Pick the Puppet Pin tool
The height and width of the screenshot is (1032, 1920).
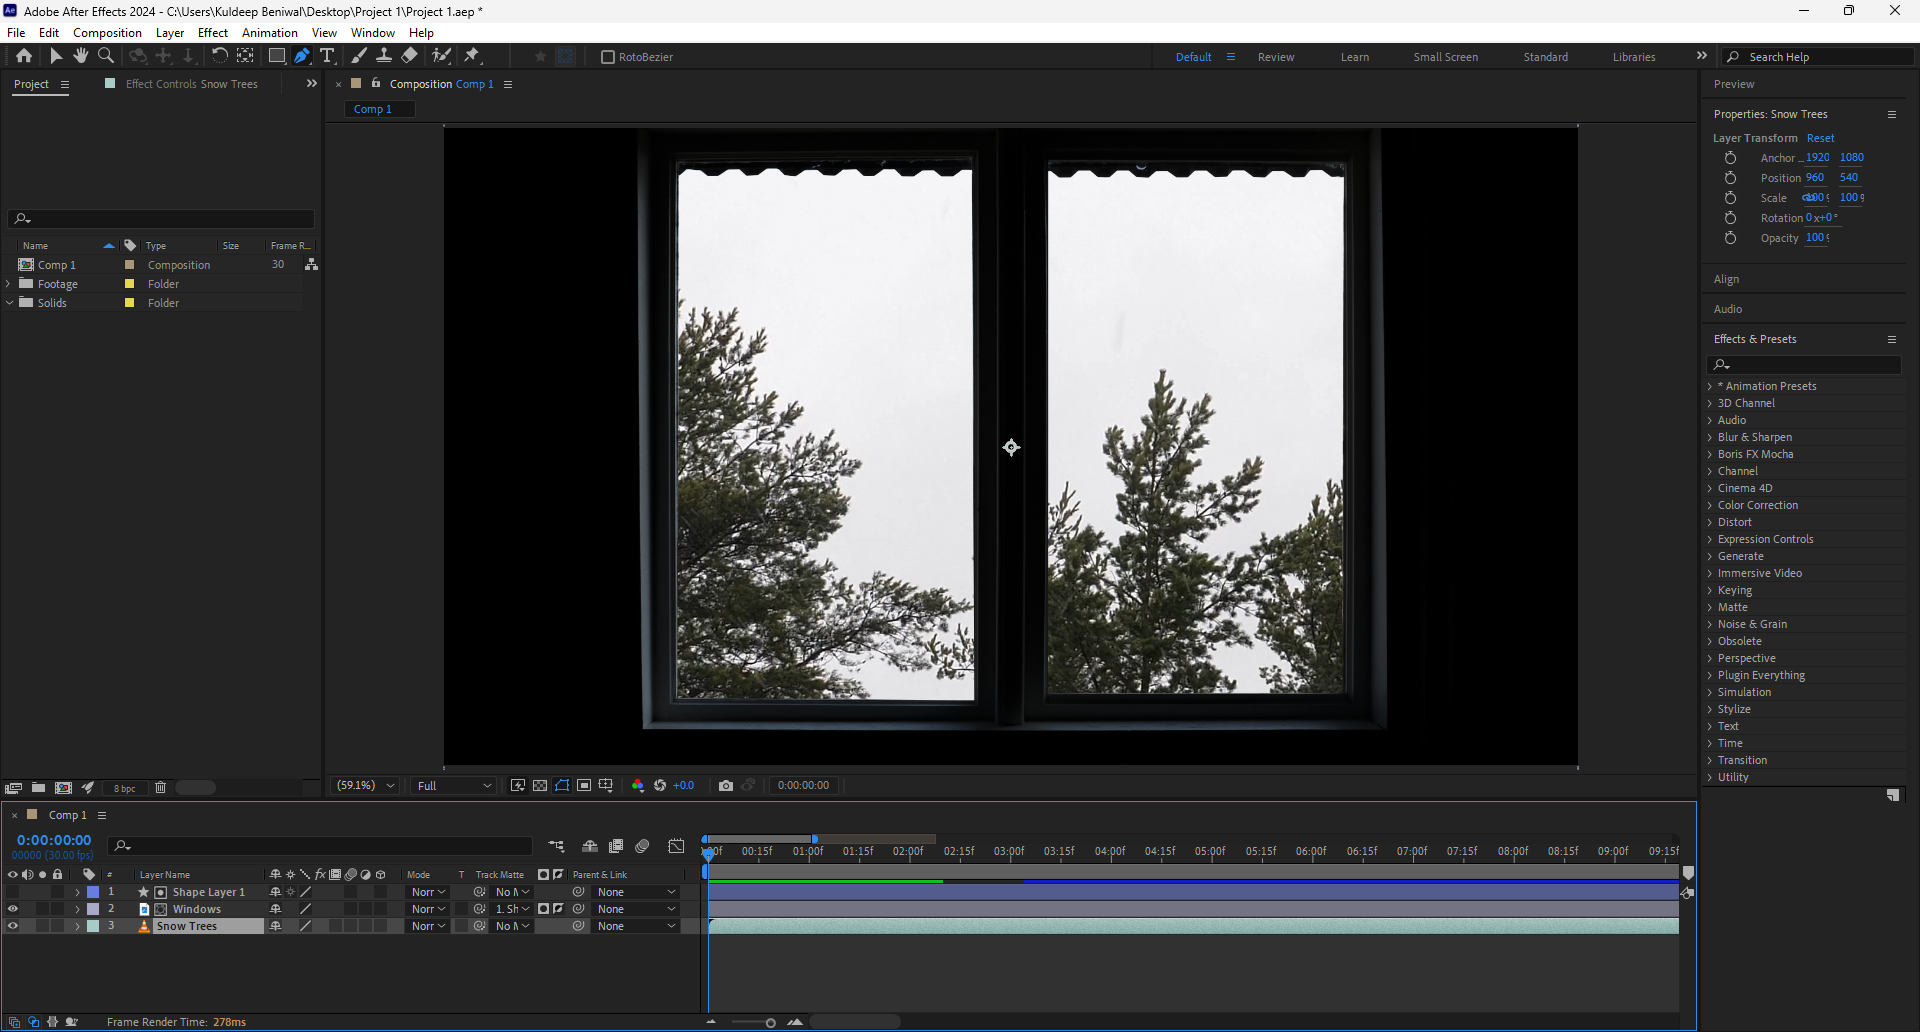(x=472, y=56)
